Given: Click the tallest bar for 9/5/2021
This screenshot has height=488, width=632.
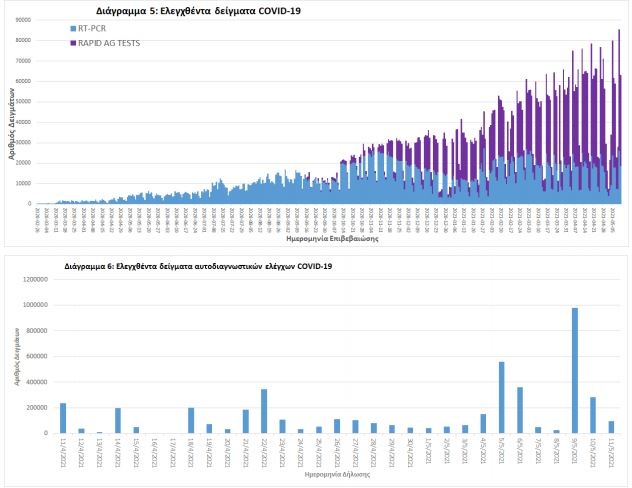Looking at the screenshot, I should click(x=574, y=370).
